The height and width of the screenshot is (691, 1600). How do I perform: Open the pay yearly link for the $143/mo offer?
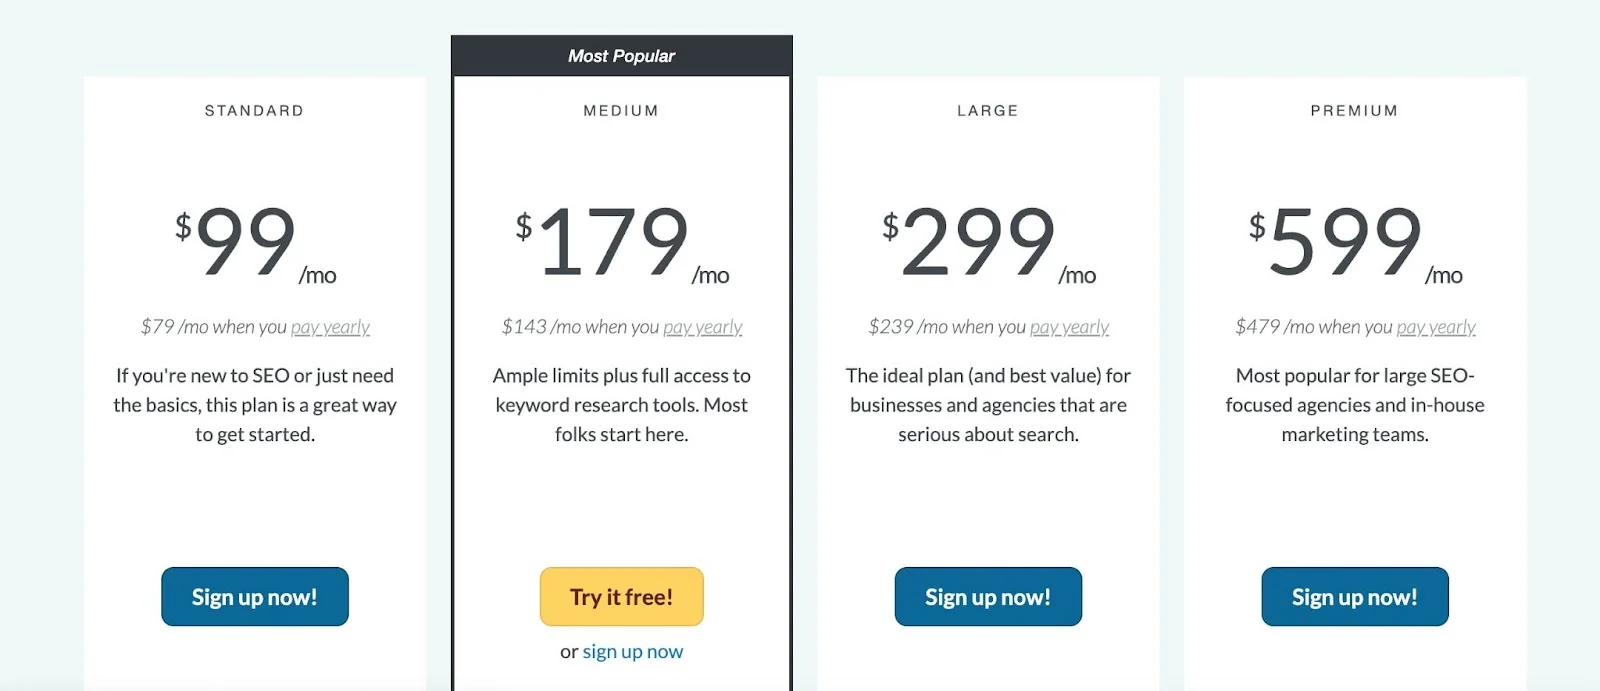[x=703, y=327]
